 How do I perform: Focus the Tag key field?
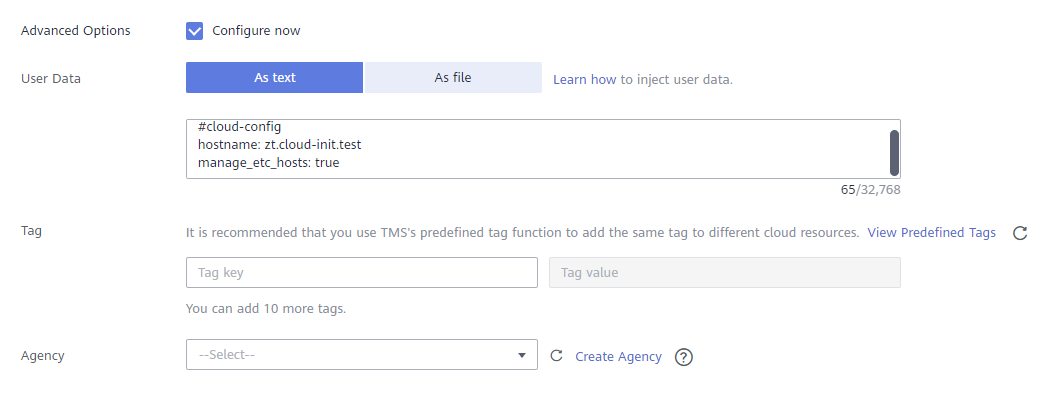point(362,273)
